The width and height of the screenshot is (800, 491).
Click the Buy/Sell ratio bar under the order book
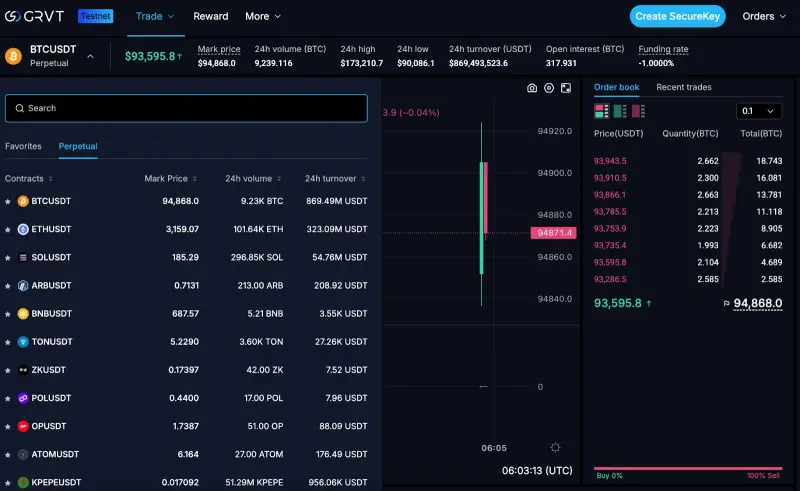tap(688, 468)
